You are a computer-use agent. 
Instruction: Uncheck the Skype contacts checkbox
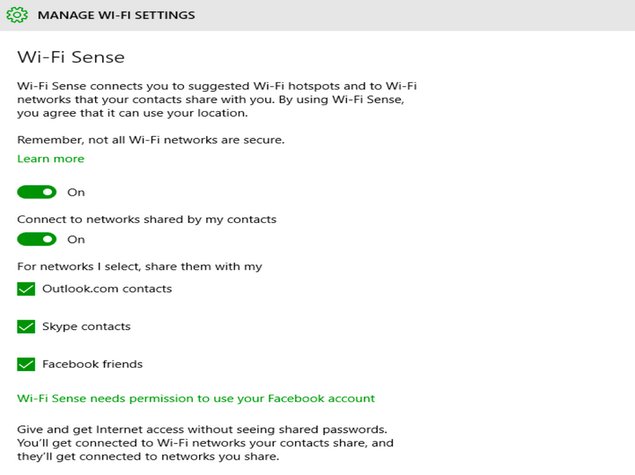(26, 326)
